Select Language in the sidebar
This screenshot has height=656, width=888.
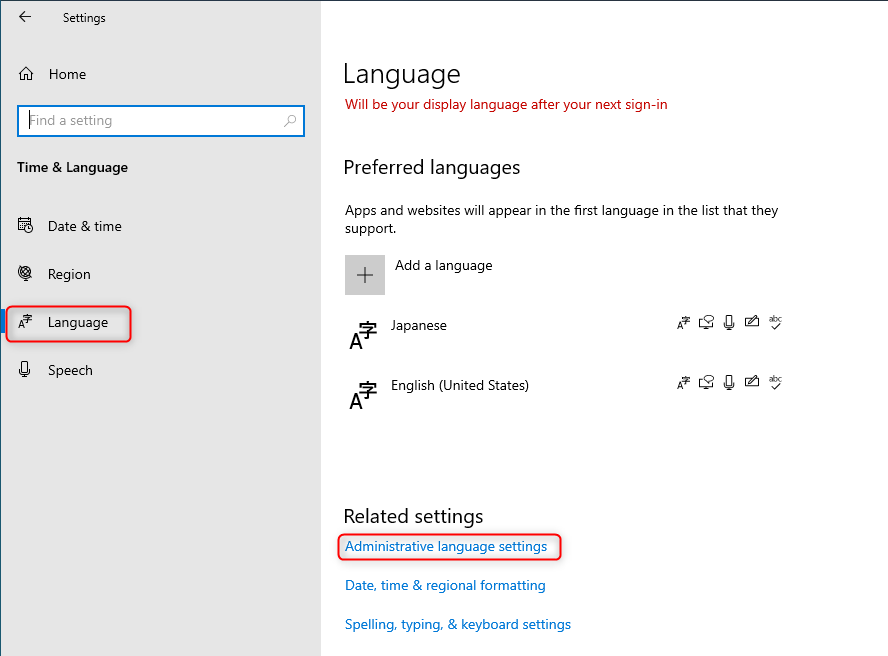77,322
